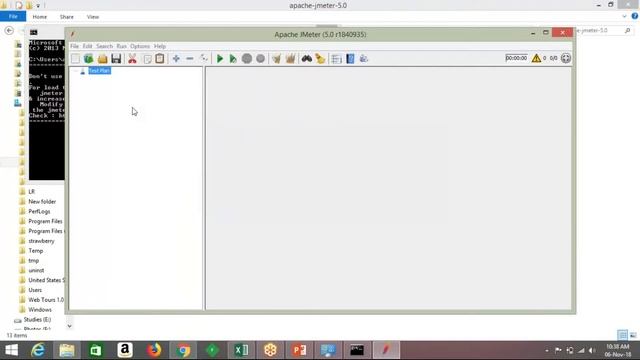Click the Clear All brooms icon
This screenshot has width=640, height=360.
point(290,58)
